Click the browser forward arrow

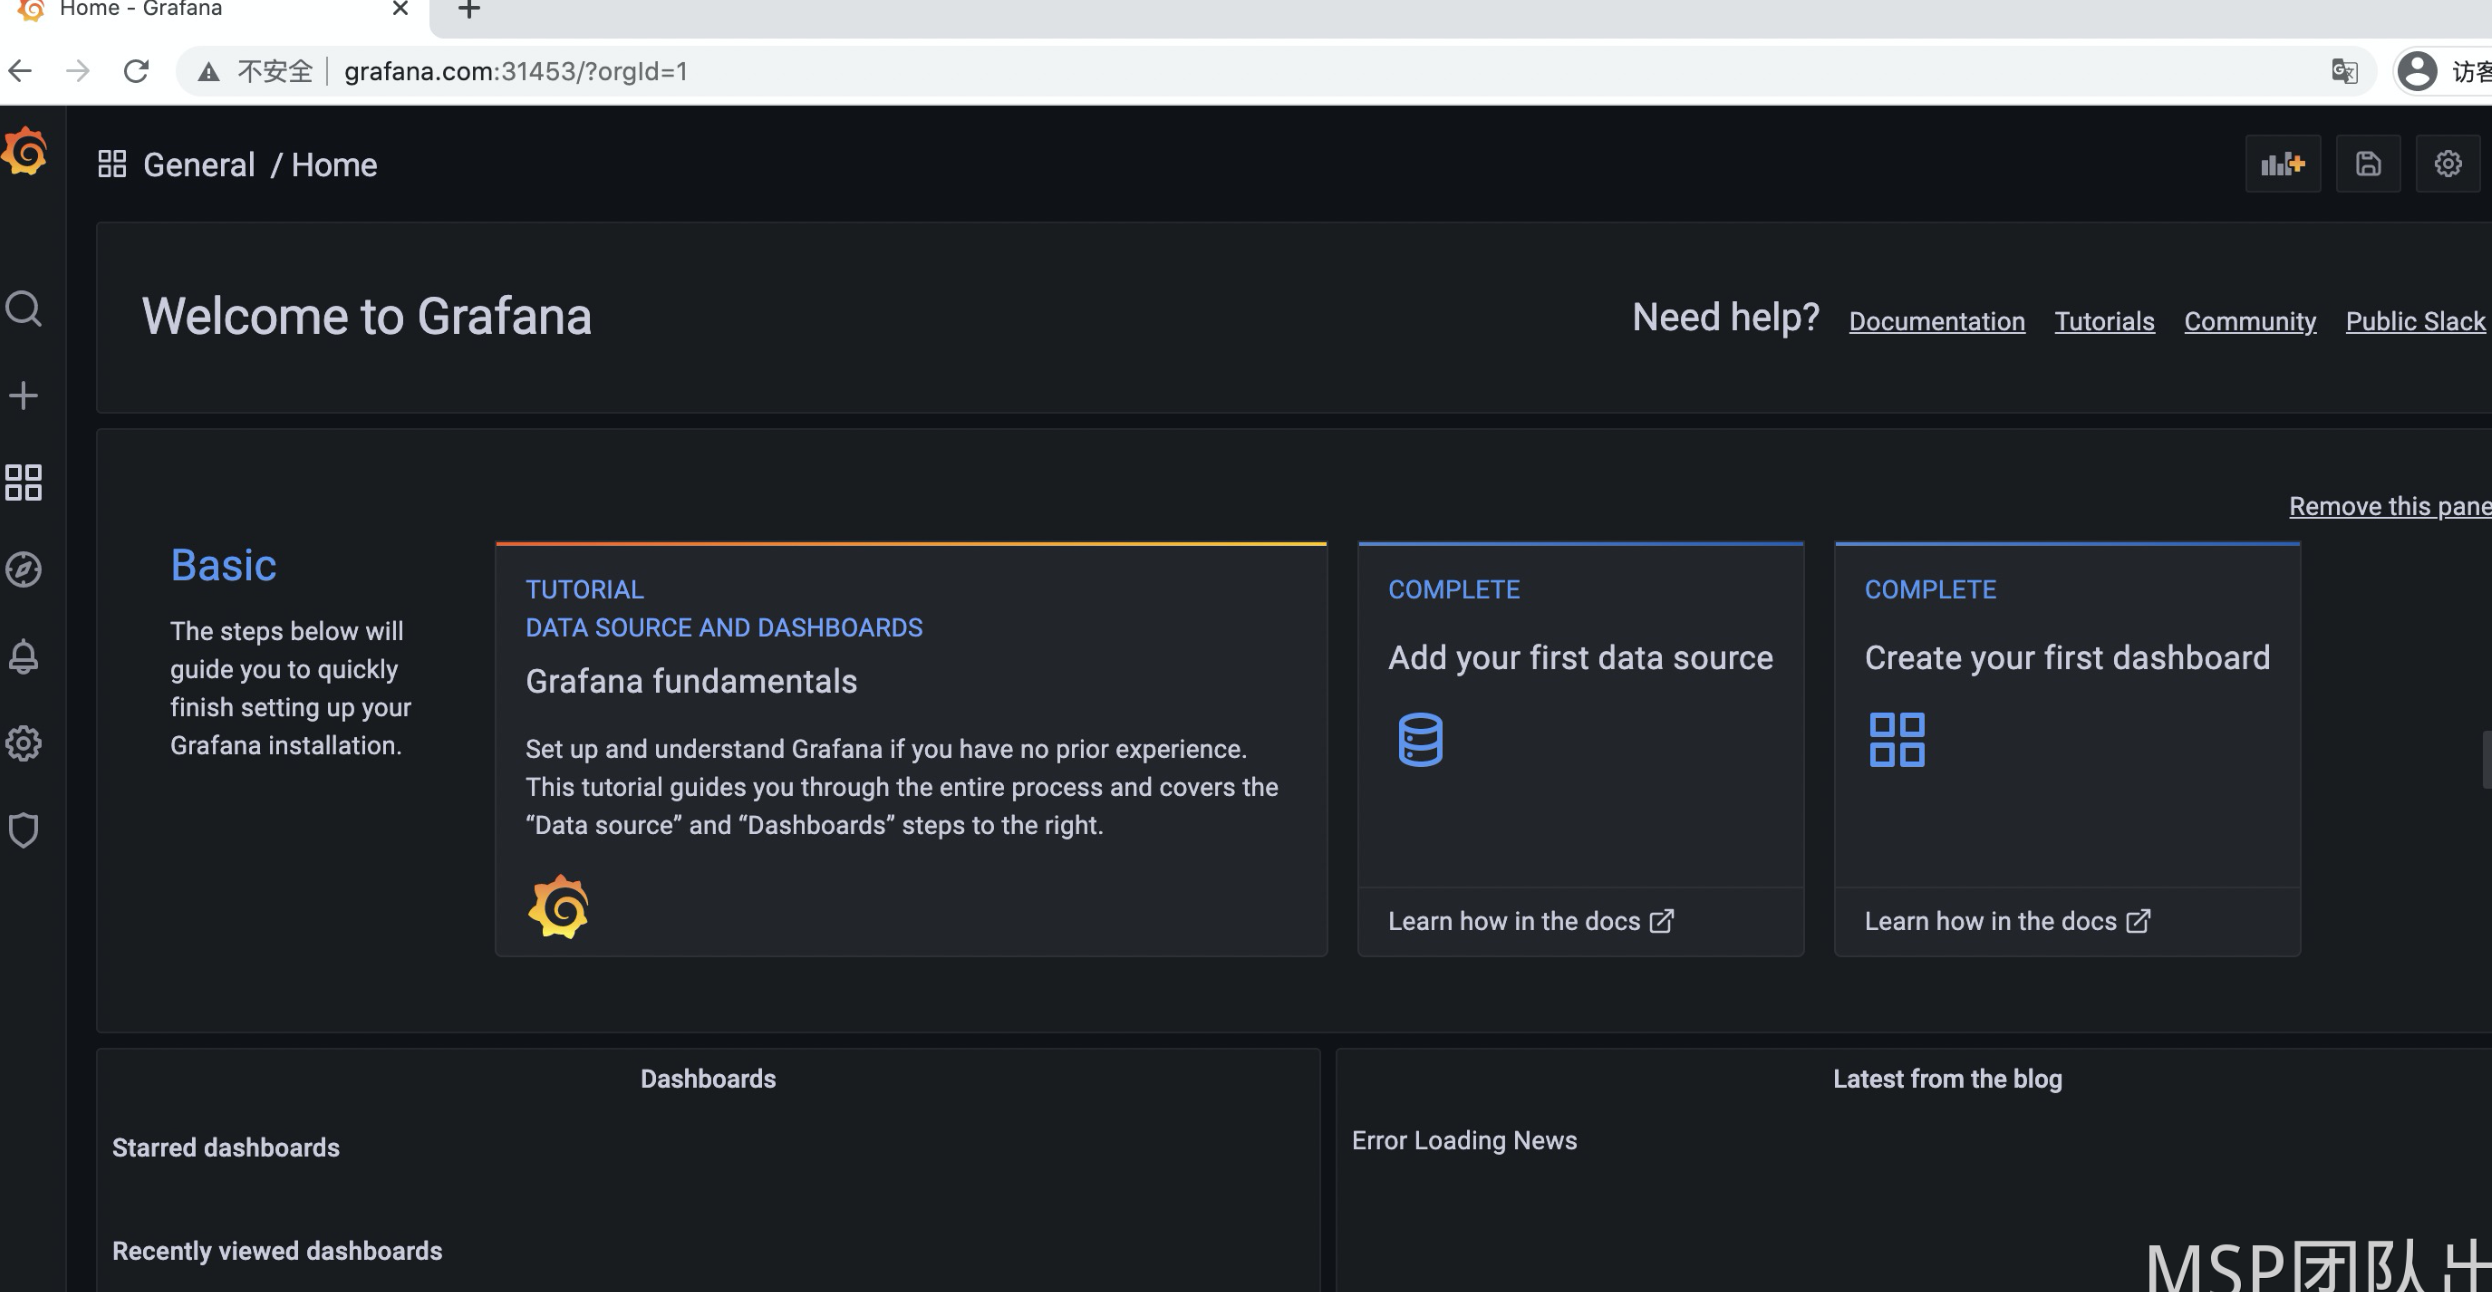[78, 71]
